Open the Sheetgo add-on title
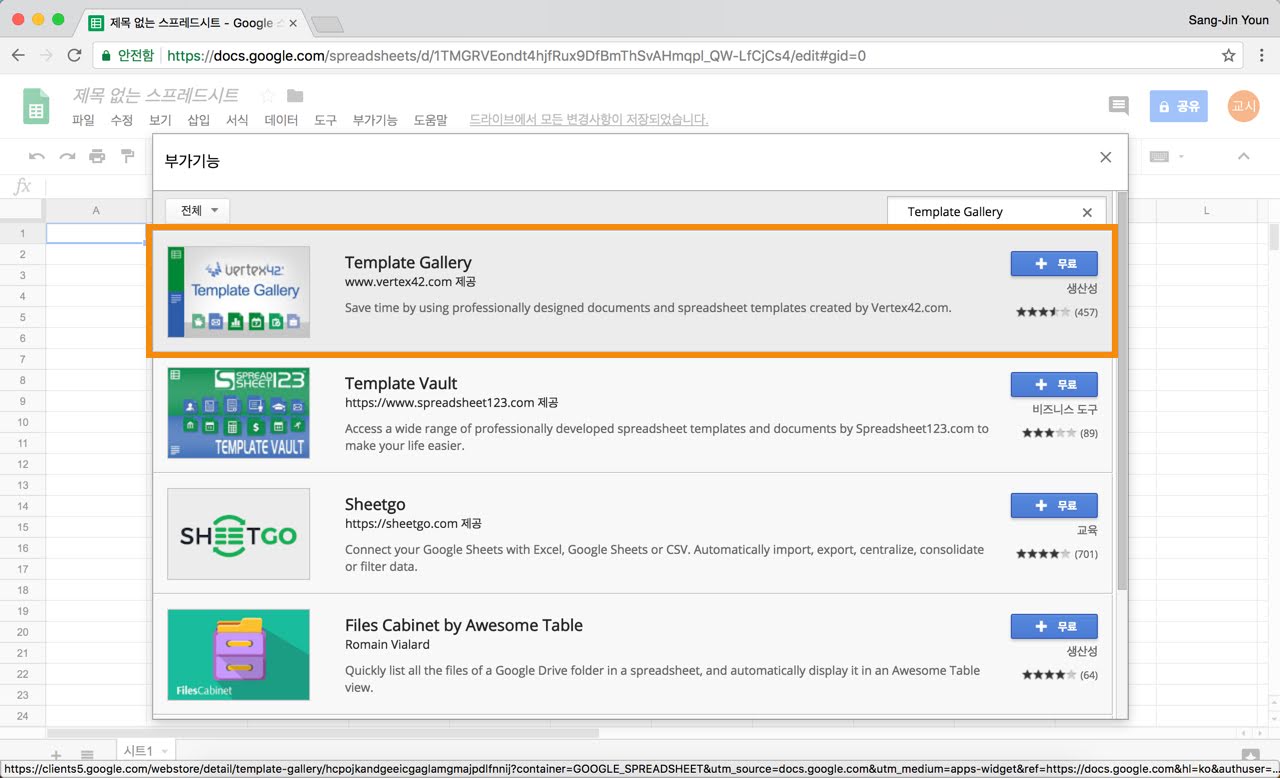Screen dimensions: 1280x778 click(375, 505)
